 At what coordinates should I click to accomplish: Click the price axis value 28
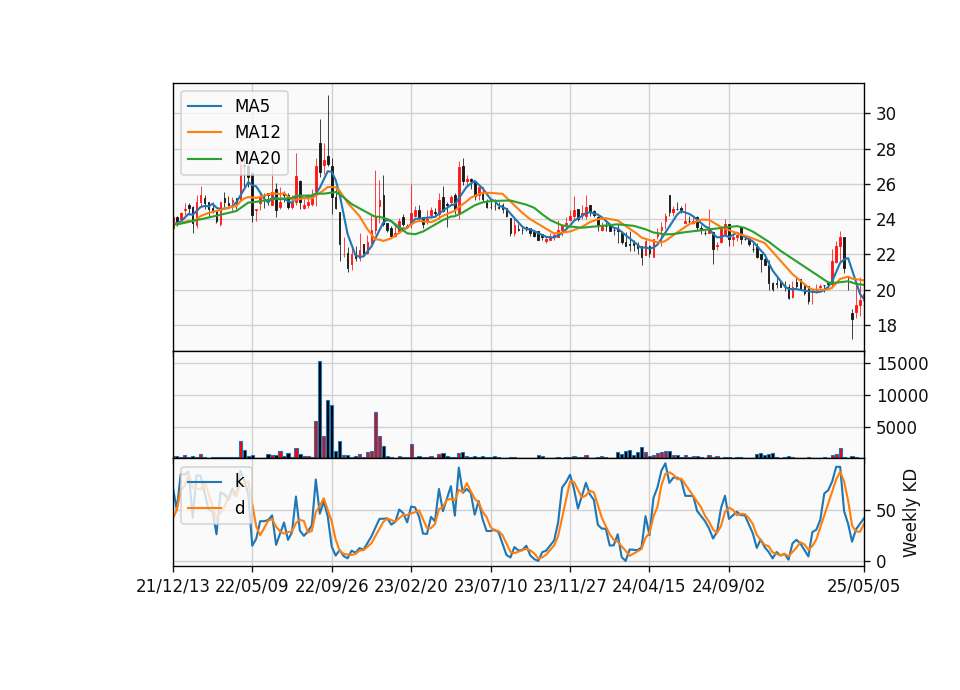click(x=886, y=149)
